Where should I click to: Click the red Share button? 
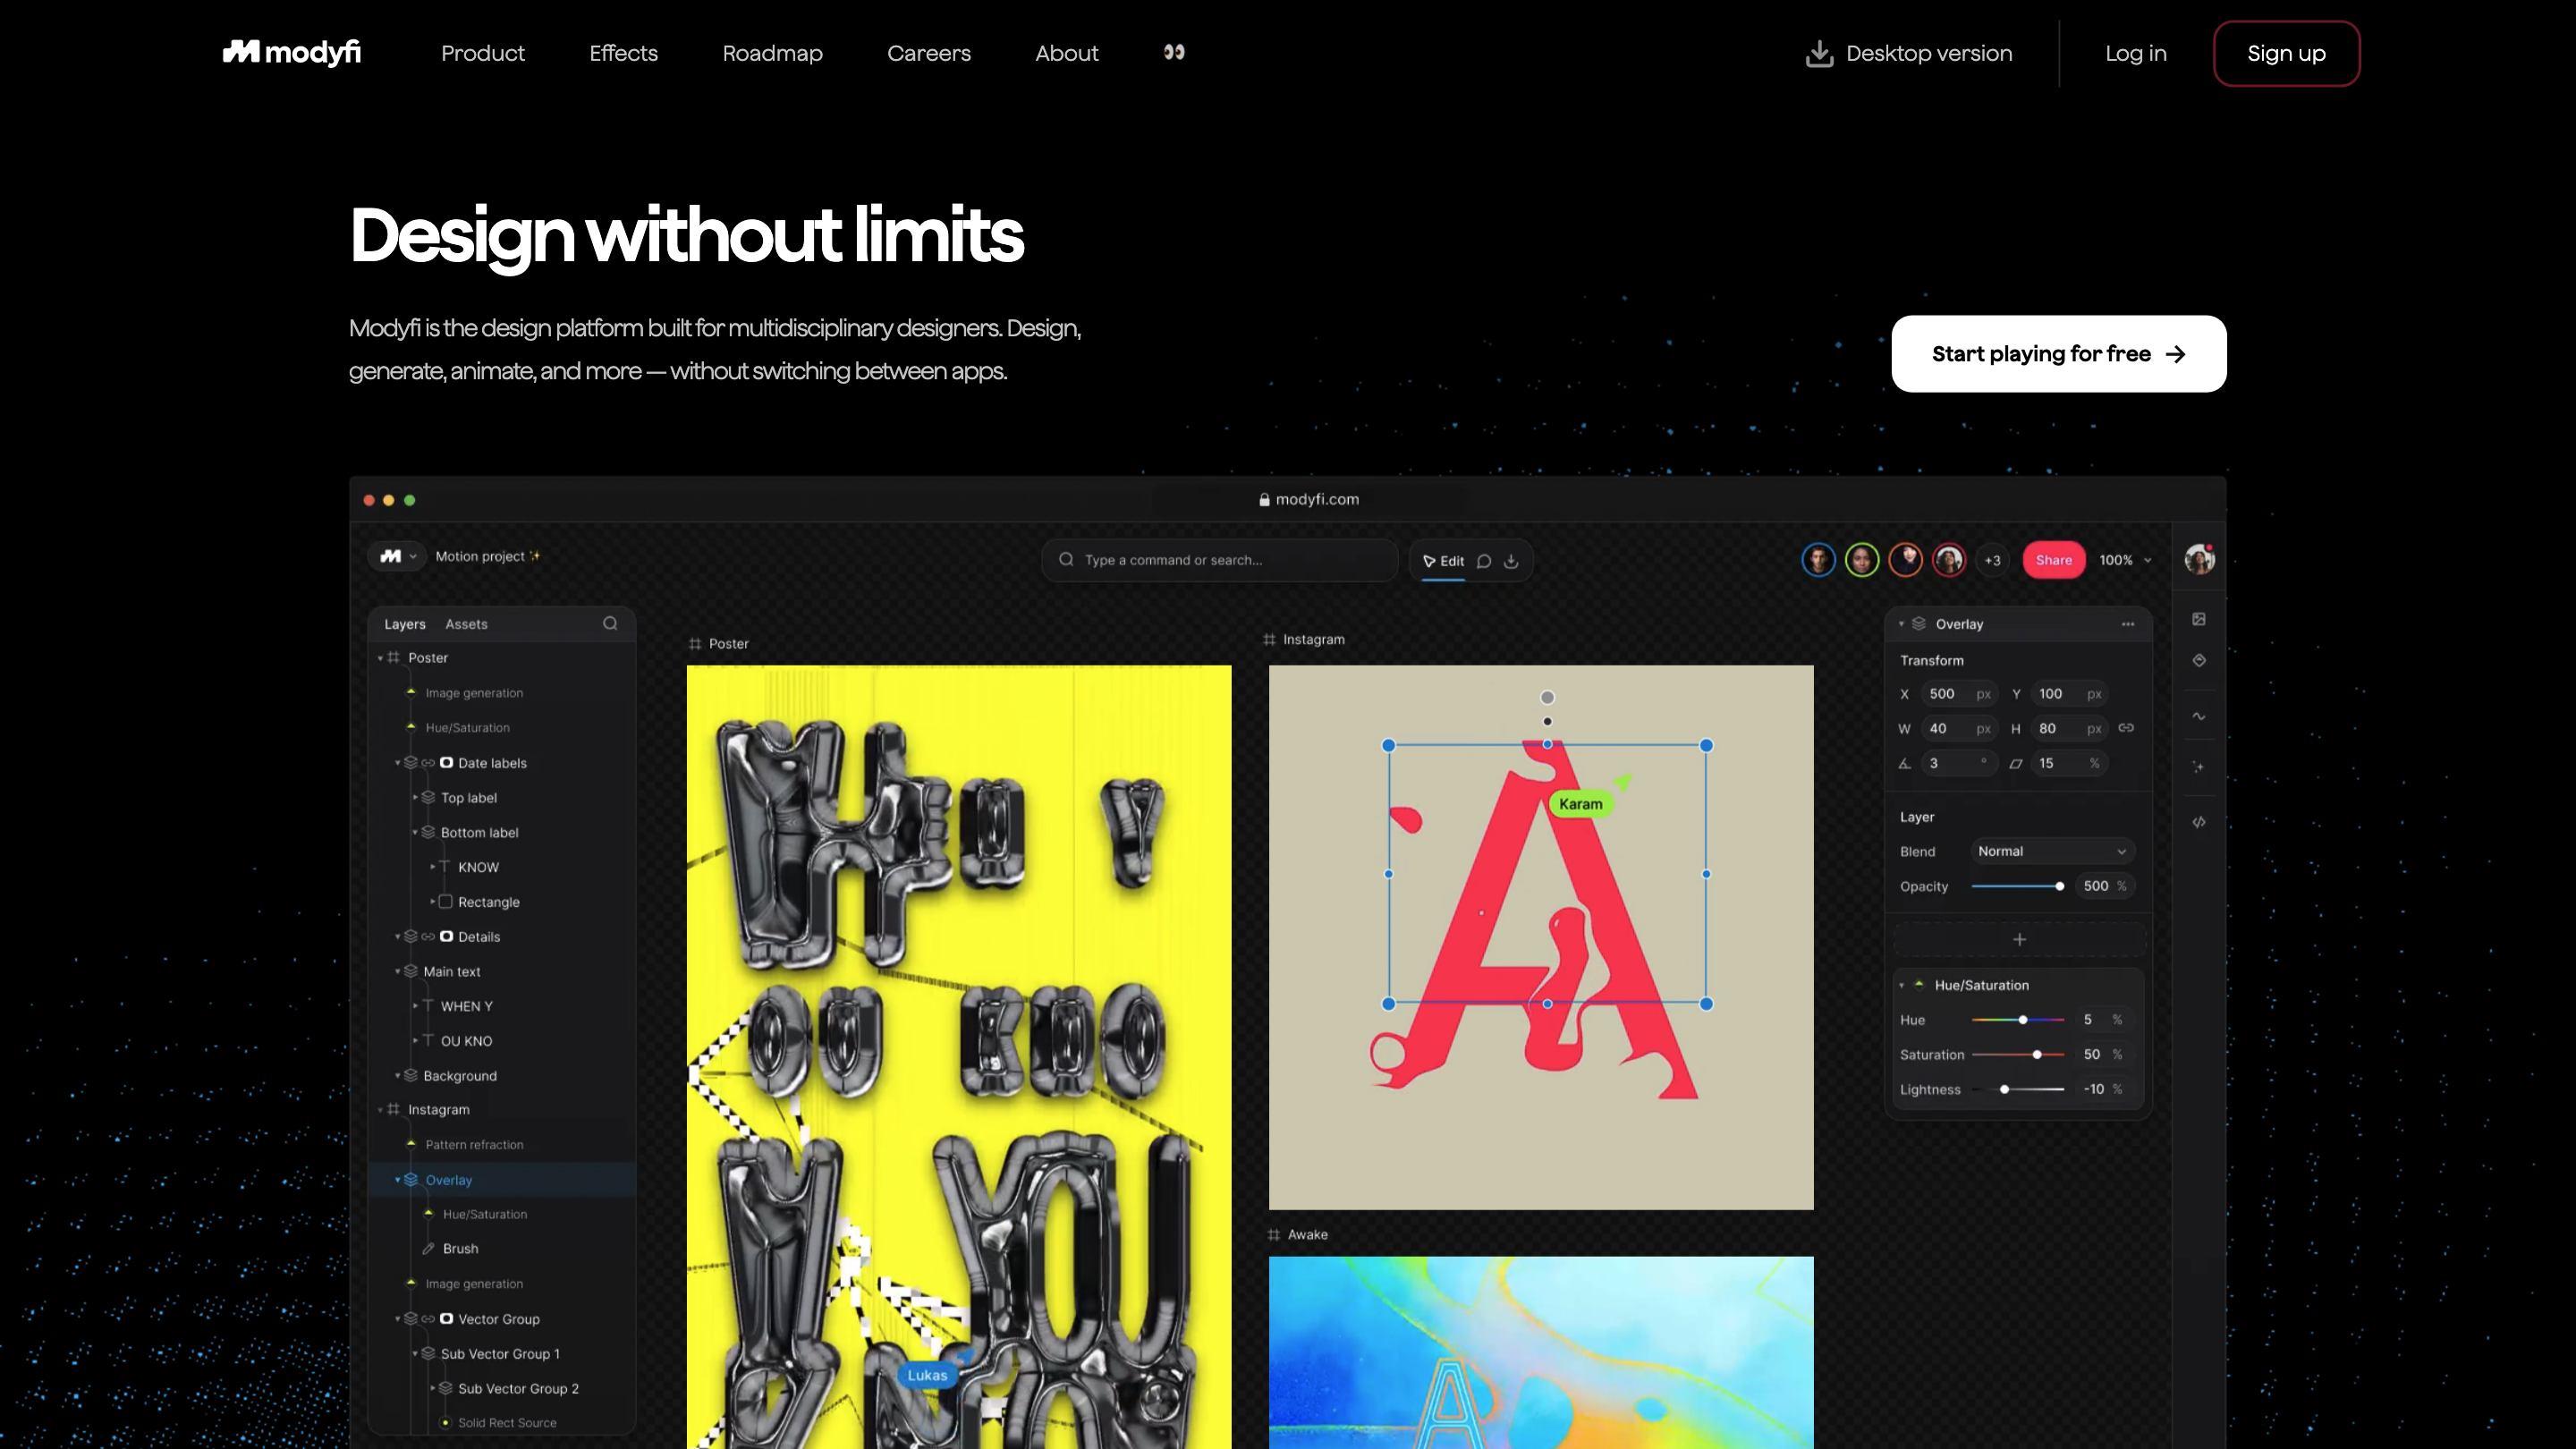pos(2053,560)
